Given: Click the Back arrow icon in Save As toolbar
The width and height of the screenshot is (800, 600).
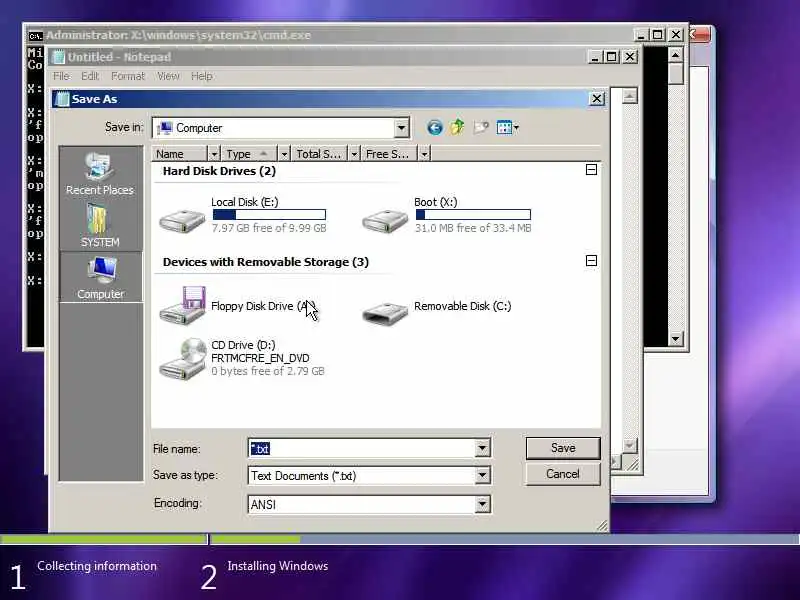Looking at the screenshot, I should pyautogui.click(x=435, y=128).
